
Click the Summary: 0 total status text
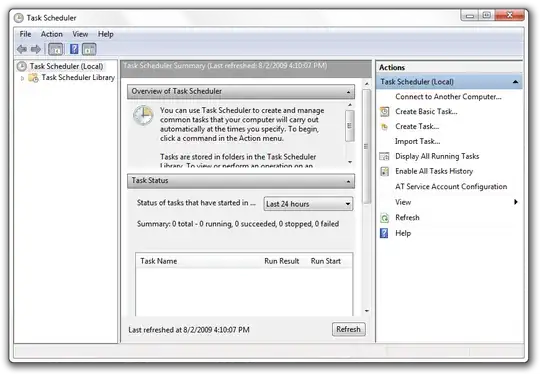[238, 224]
